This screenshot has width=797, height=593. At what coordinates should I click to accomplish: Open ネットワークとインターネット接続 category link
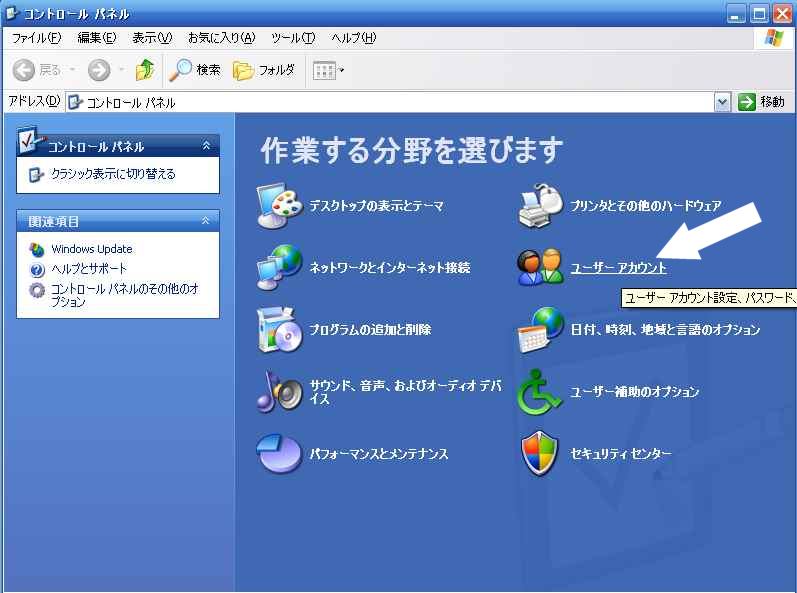tap(390, 268)
